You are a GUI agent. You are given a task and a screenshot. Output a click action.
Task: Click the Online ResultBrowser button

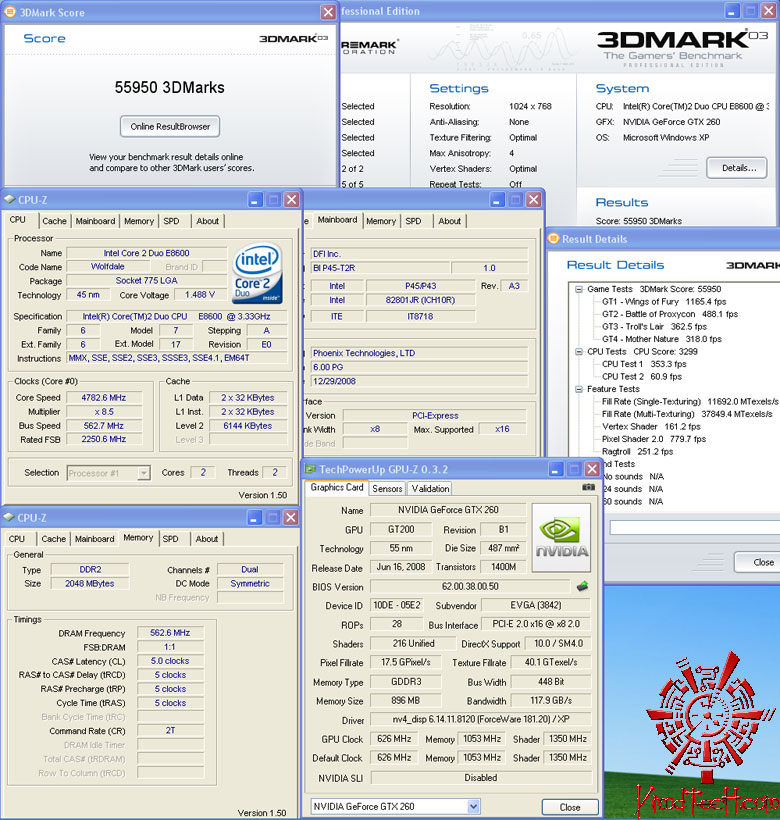[x=170, y=127]
